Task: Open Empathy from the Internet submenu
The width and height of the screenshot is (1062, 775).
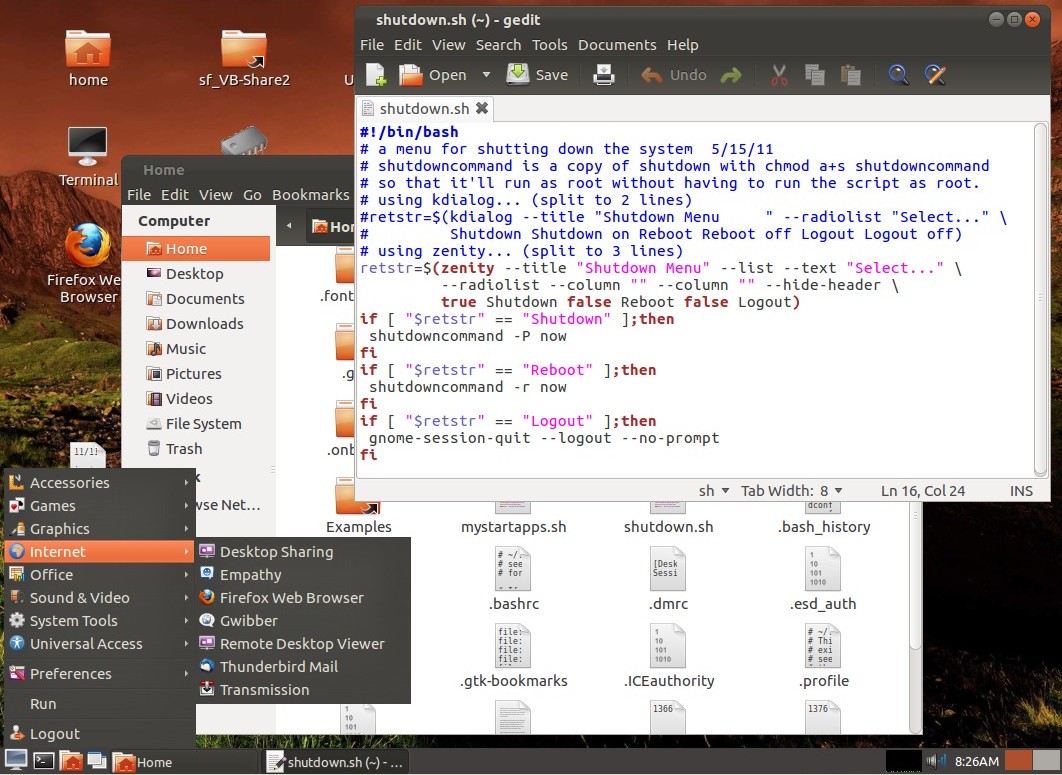Action: (x=303, y=574)
